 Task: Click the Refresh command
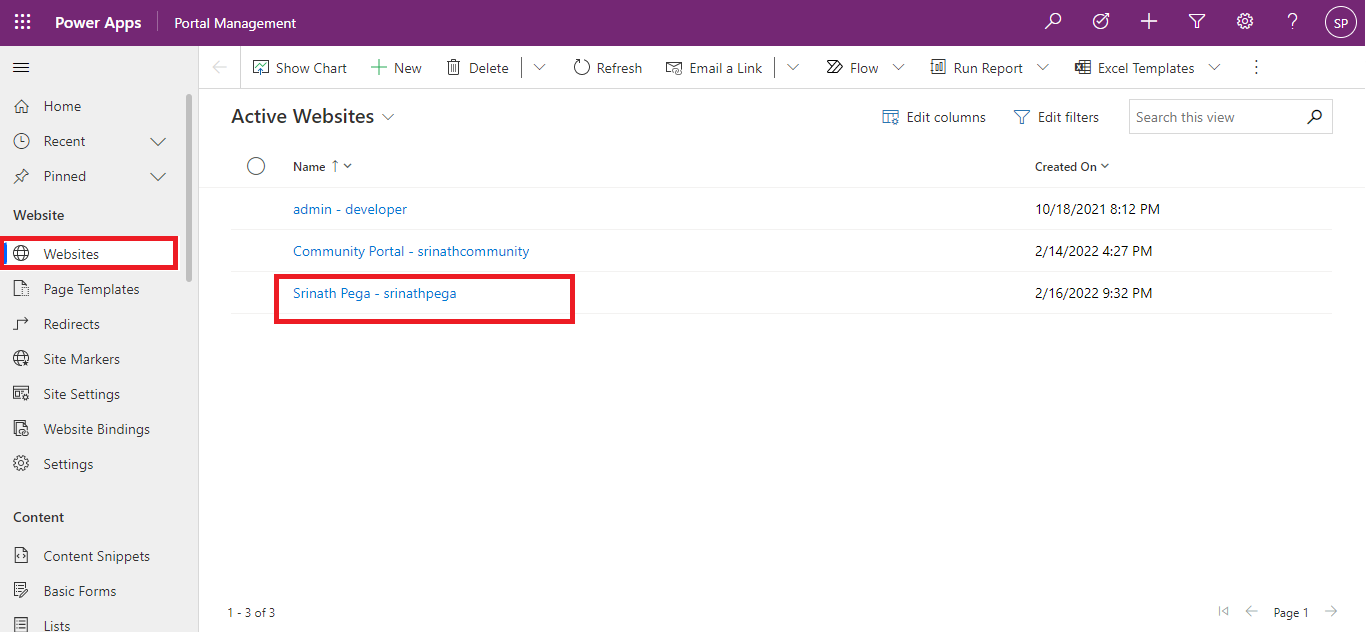(607, 68)
